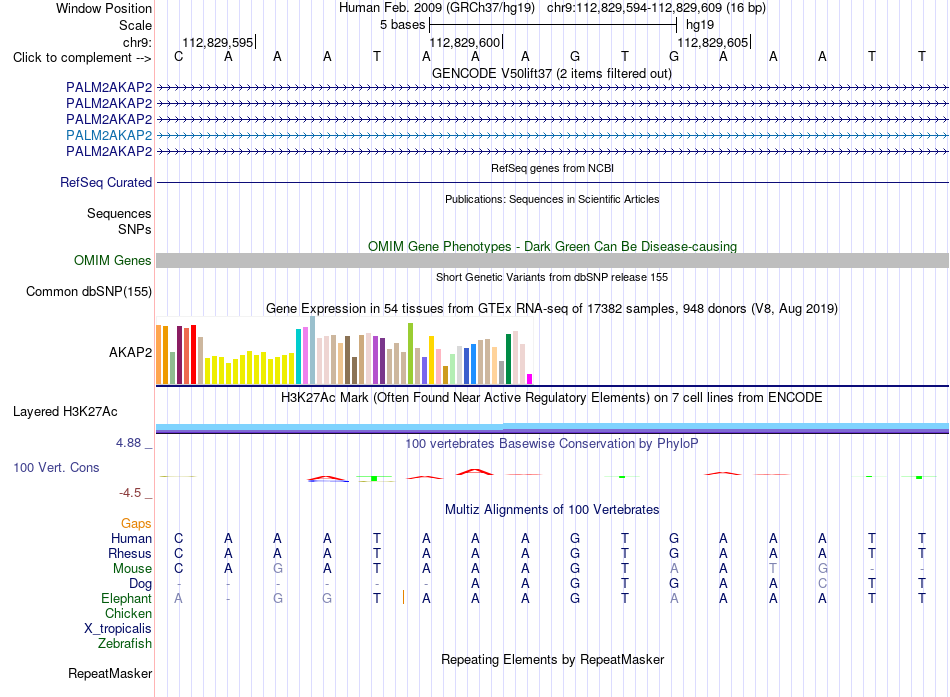Screen dimensions: 950x697
Task: Select the Mouse species row label
Action: point(132,569)
